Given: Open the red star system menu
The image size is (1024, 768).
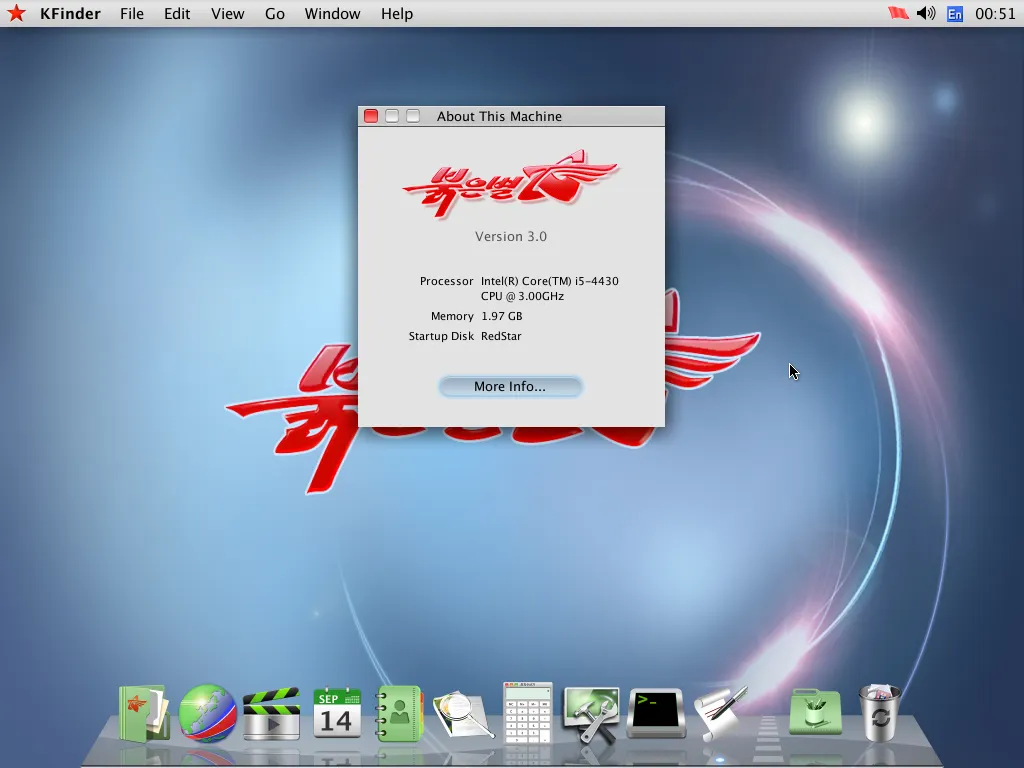Looking at the screenshot, I should 16,13.
